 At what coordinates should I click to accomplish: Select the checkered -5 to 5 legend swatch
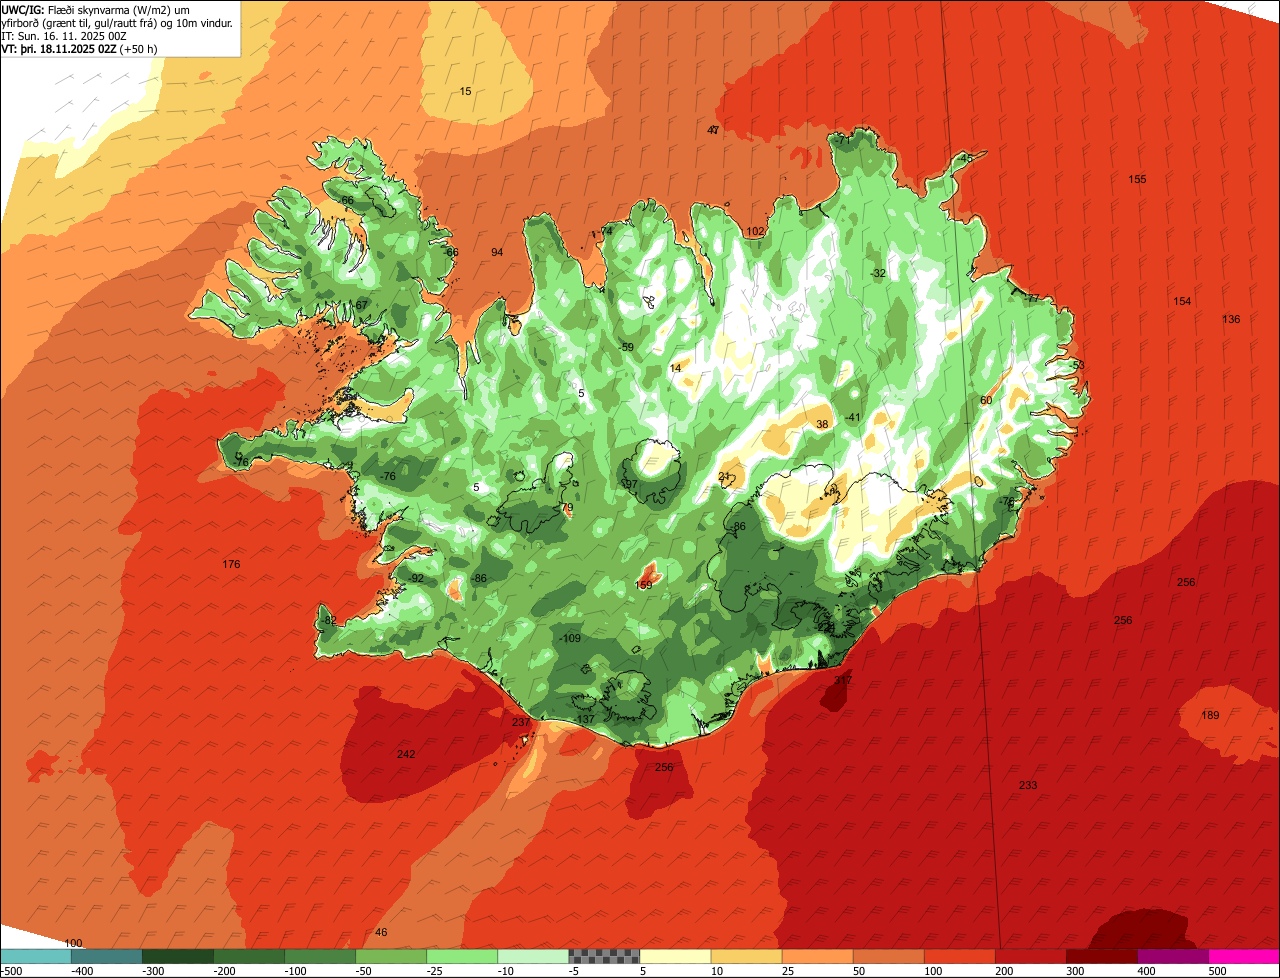coord(604,956)
